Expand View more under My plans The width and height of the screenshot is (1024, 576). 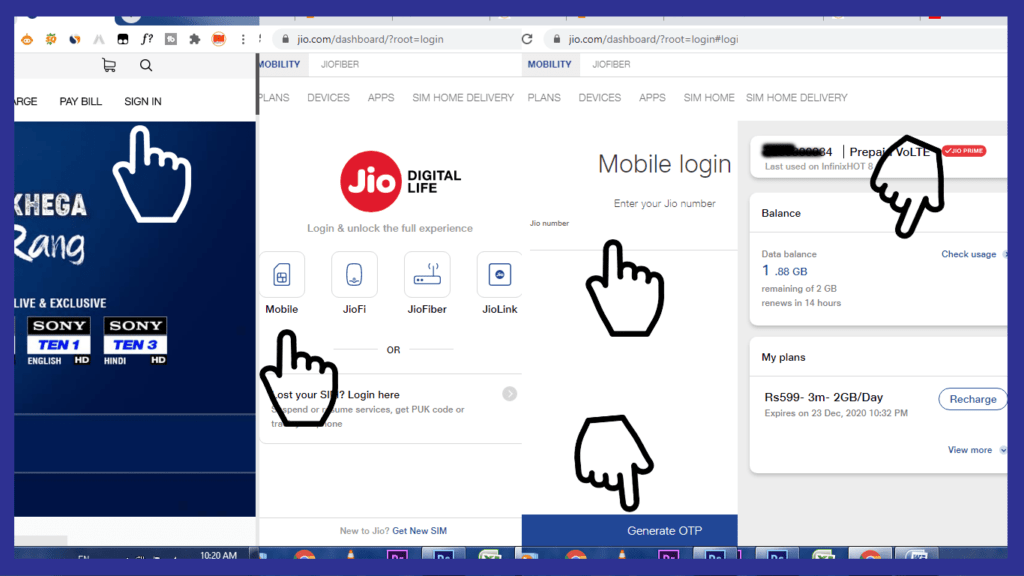968,450
